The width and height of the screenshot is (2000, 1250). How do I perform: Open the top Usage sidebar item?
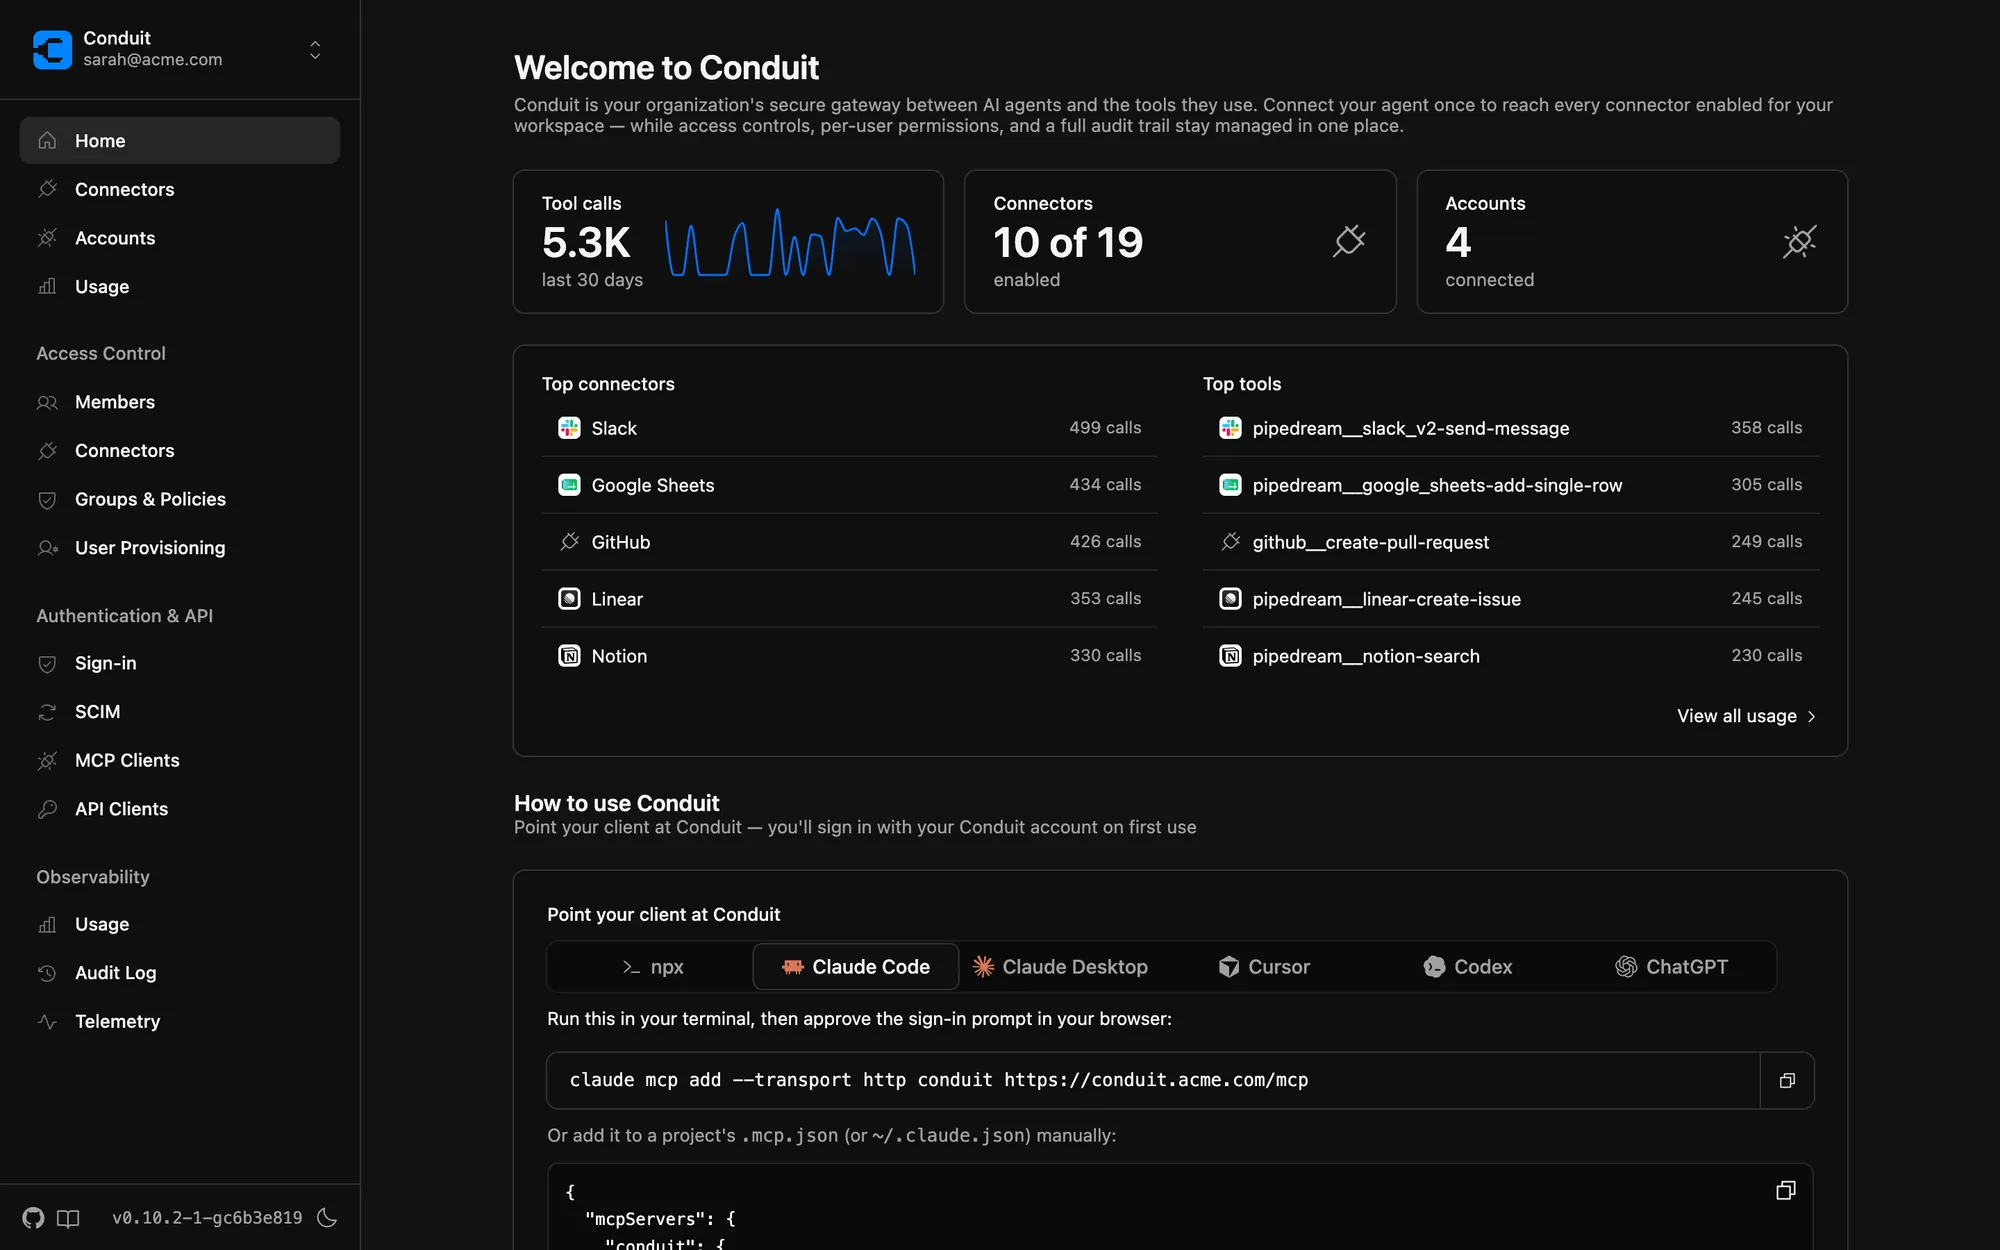tap(180, 286)
